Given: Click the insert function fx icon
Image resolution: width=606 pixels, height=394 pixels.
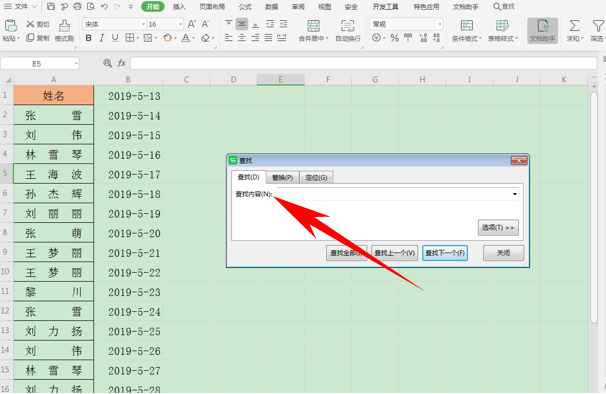Looking at the screenshot, I should point(122,63).
